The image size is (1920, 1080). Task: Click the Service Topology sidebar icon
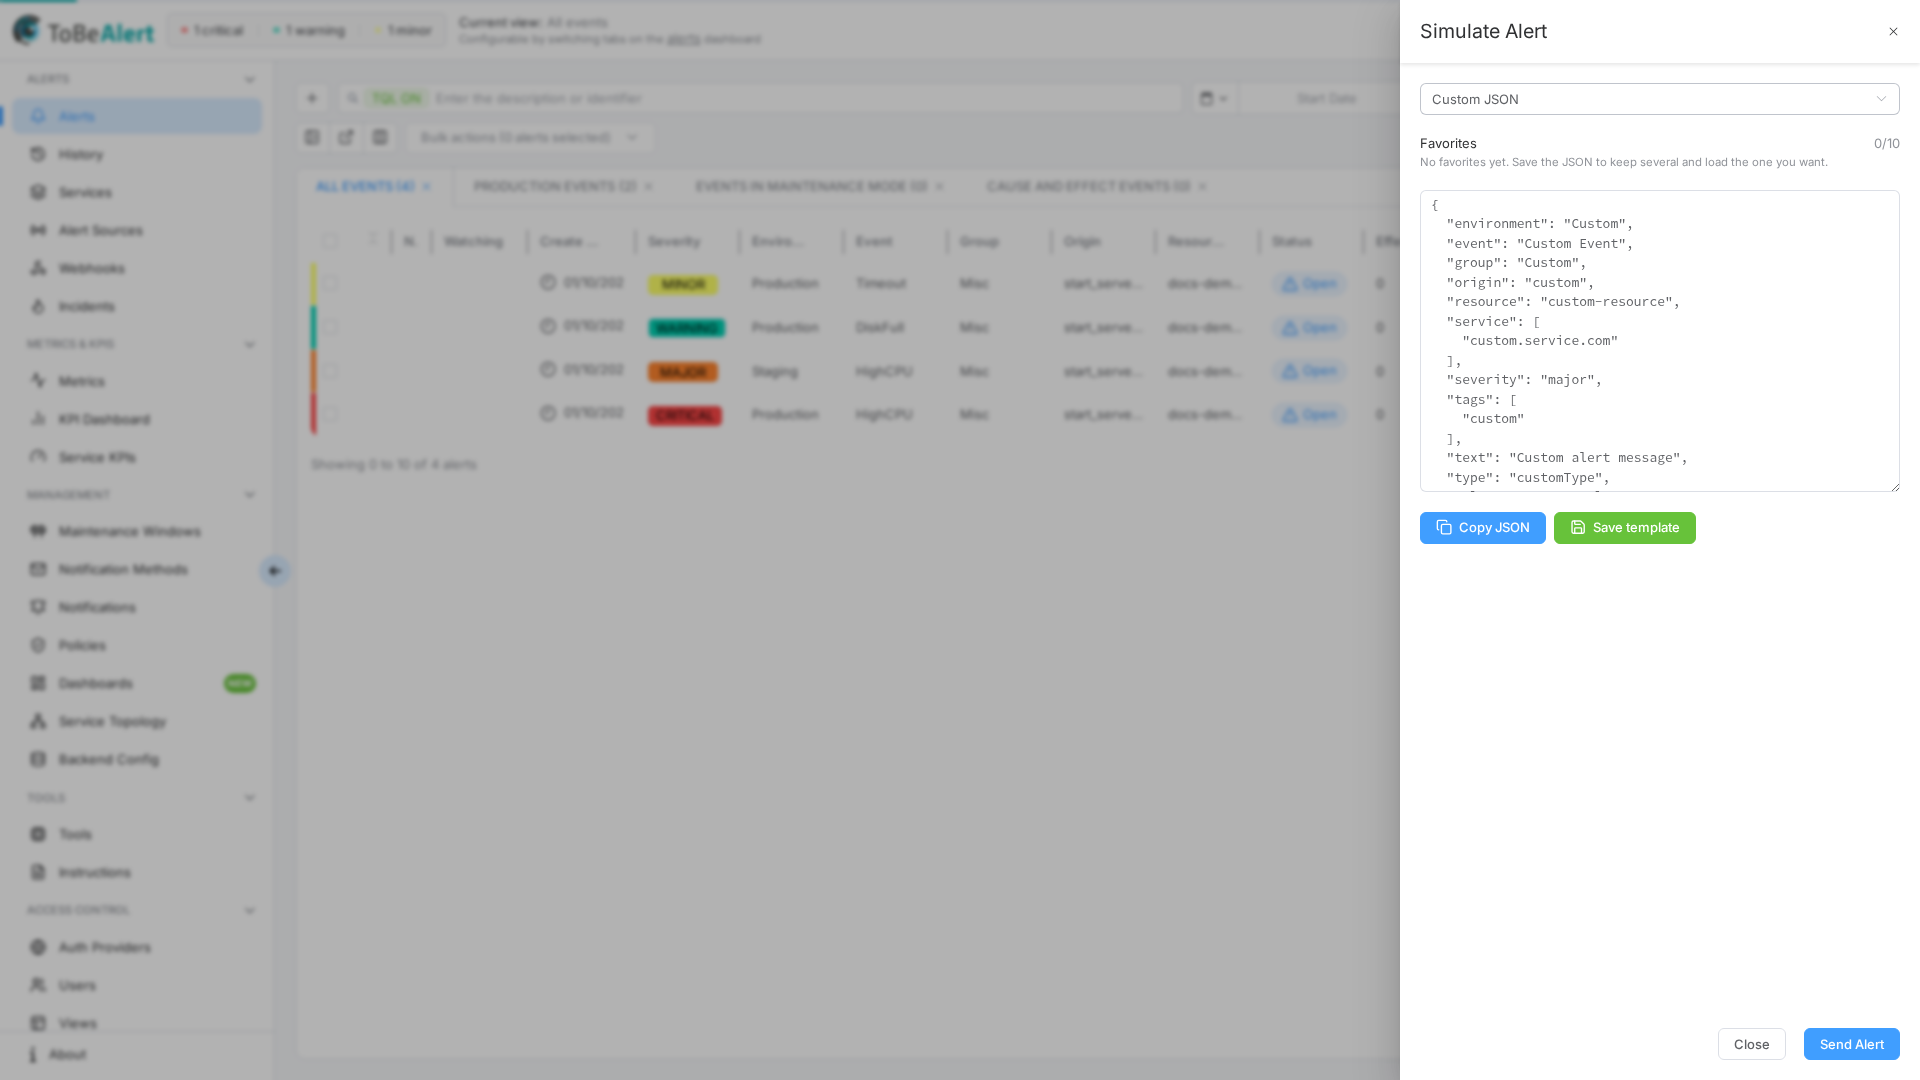[38, 721]
